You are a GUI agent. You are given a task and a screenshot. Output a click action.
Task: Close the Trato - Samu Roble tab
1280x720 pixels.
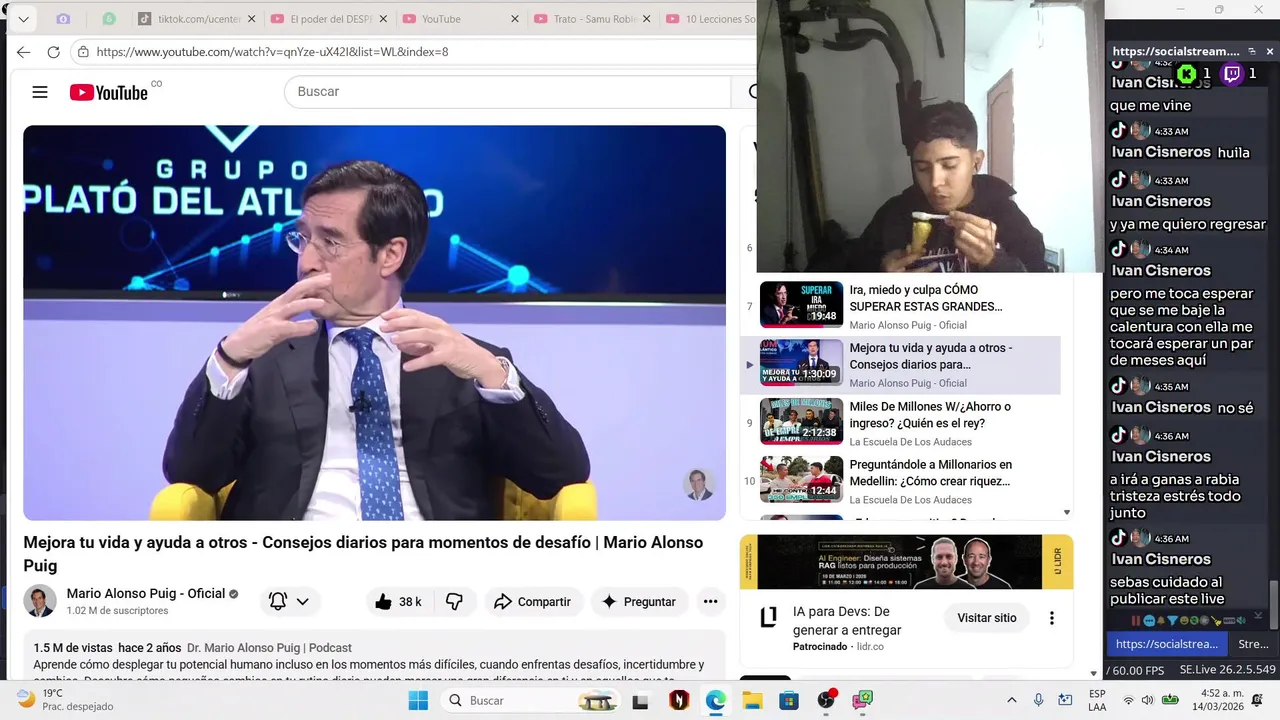click(x=647, y=19)
